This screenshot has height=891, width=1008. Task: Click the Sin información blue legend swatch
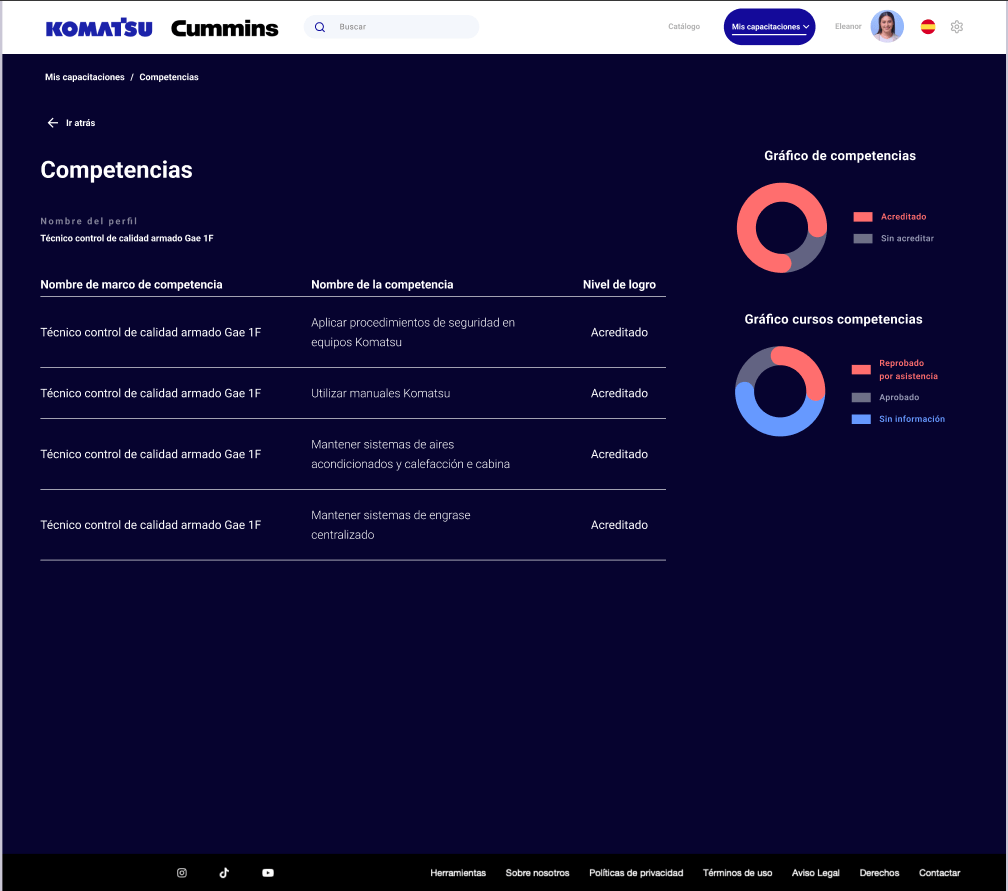pos(861,419)
